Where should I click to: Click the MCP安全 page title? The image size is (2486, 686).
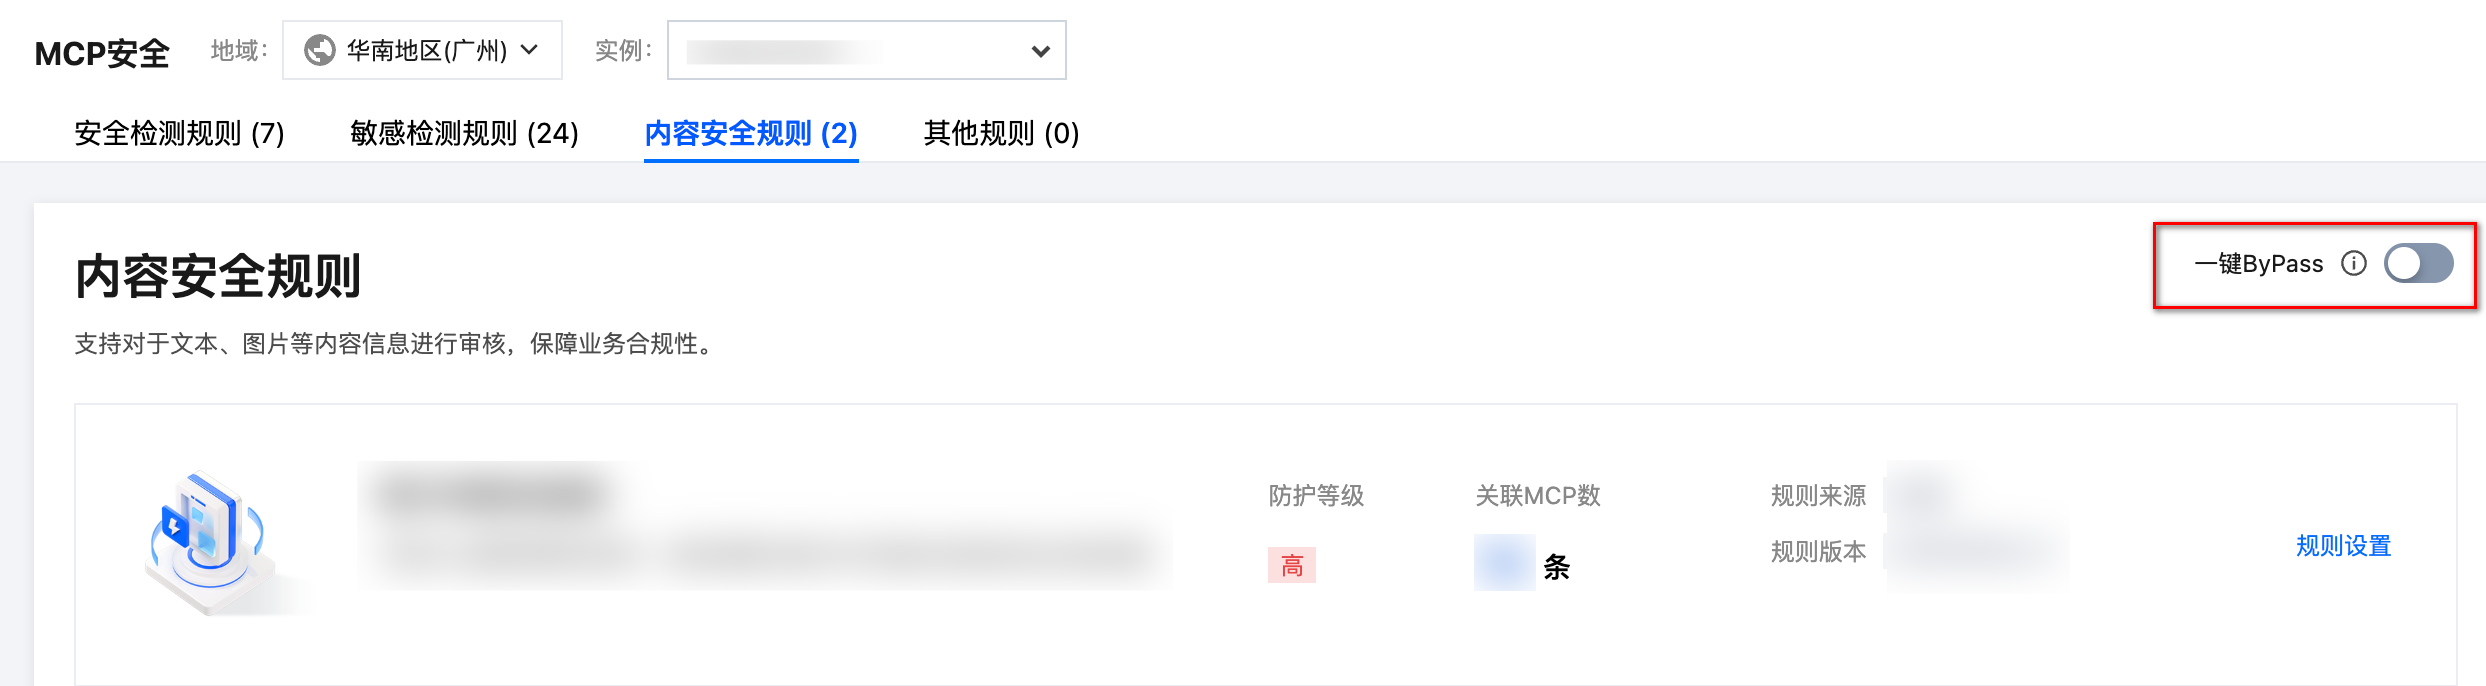[102, 53]
